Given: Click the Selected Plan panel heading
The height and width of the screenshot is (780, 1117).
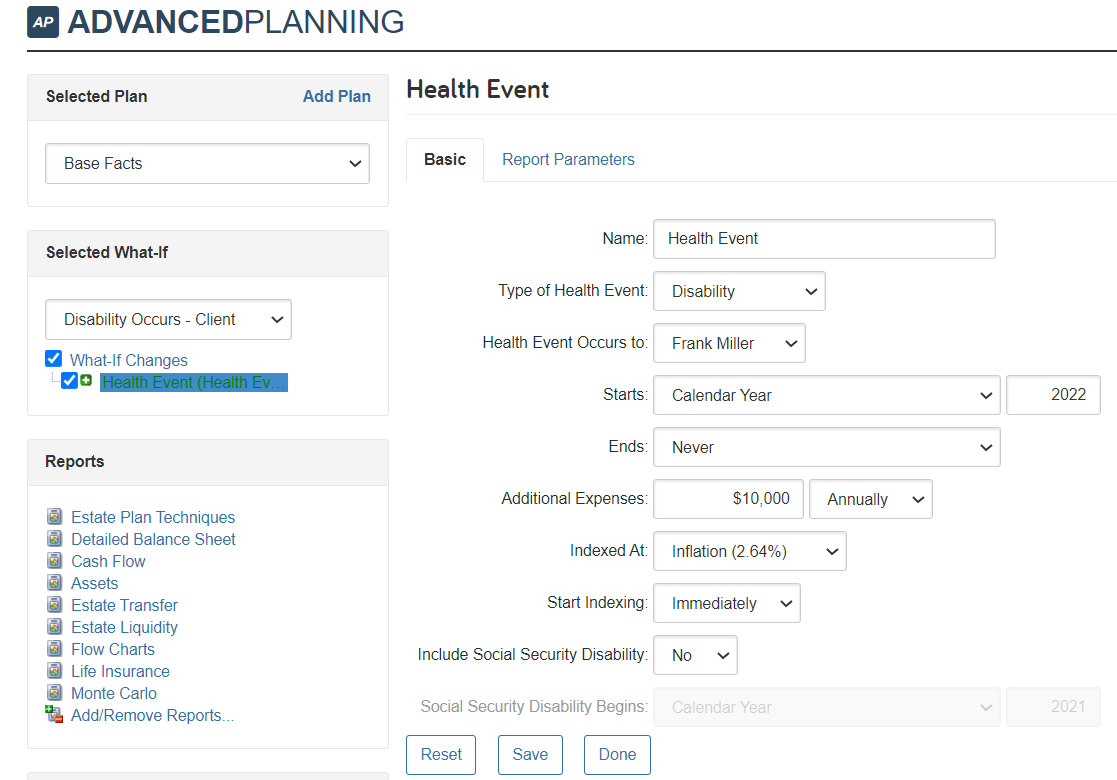Looking at the screenshot, I should pos(96,96).
